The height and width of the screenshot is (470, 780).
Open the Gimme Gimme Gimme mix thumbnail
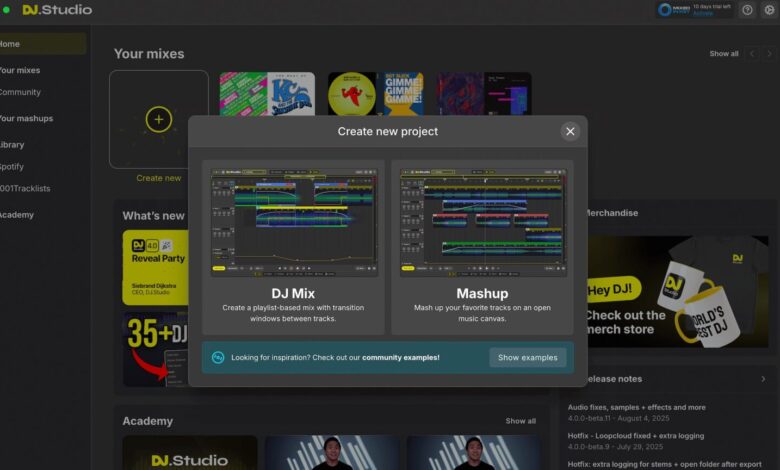[376, 94]
